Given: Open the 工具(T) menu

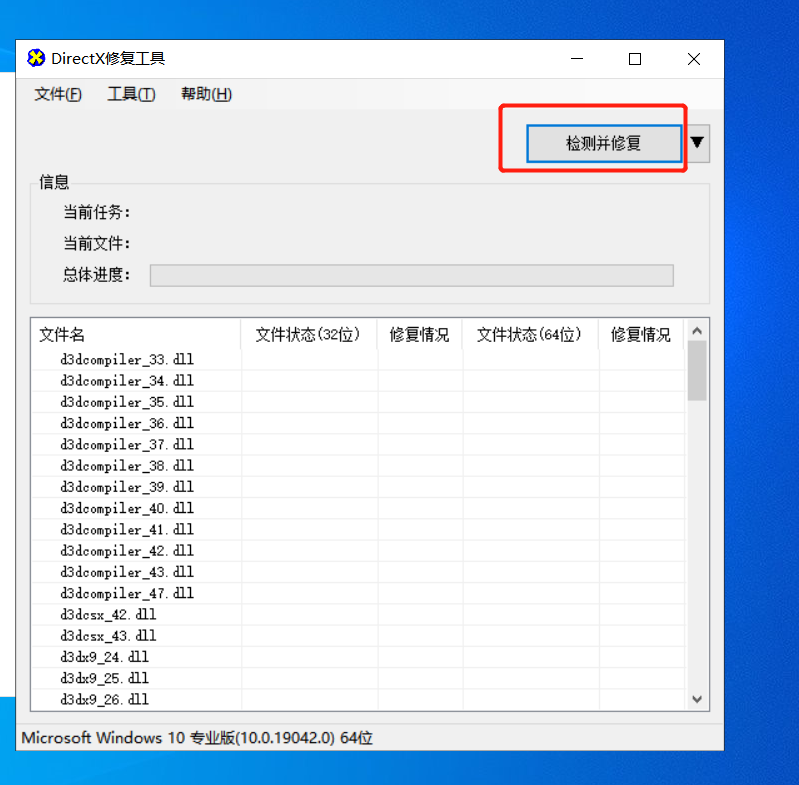Looking at the screenshot, I should click(x=131, y=94).
